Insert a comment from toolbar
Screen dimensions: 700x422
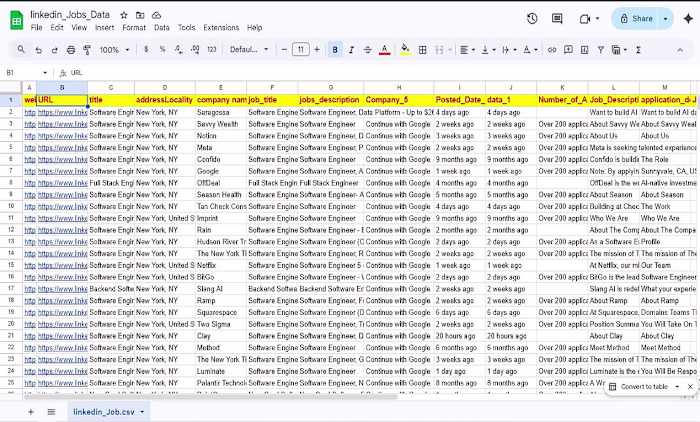point(568,50)
